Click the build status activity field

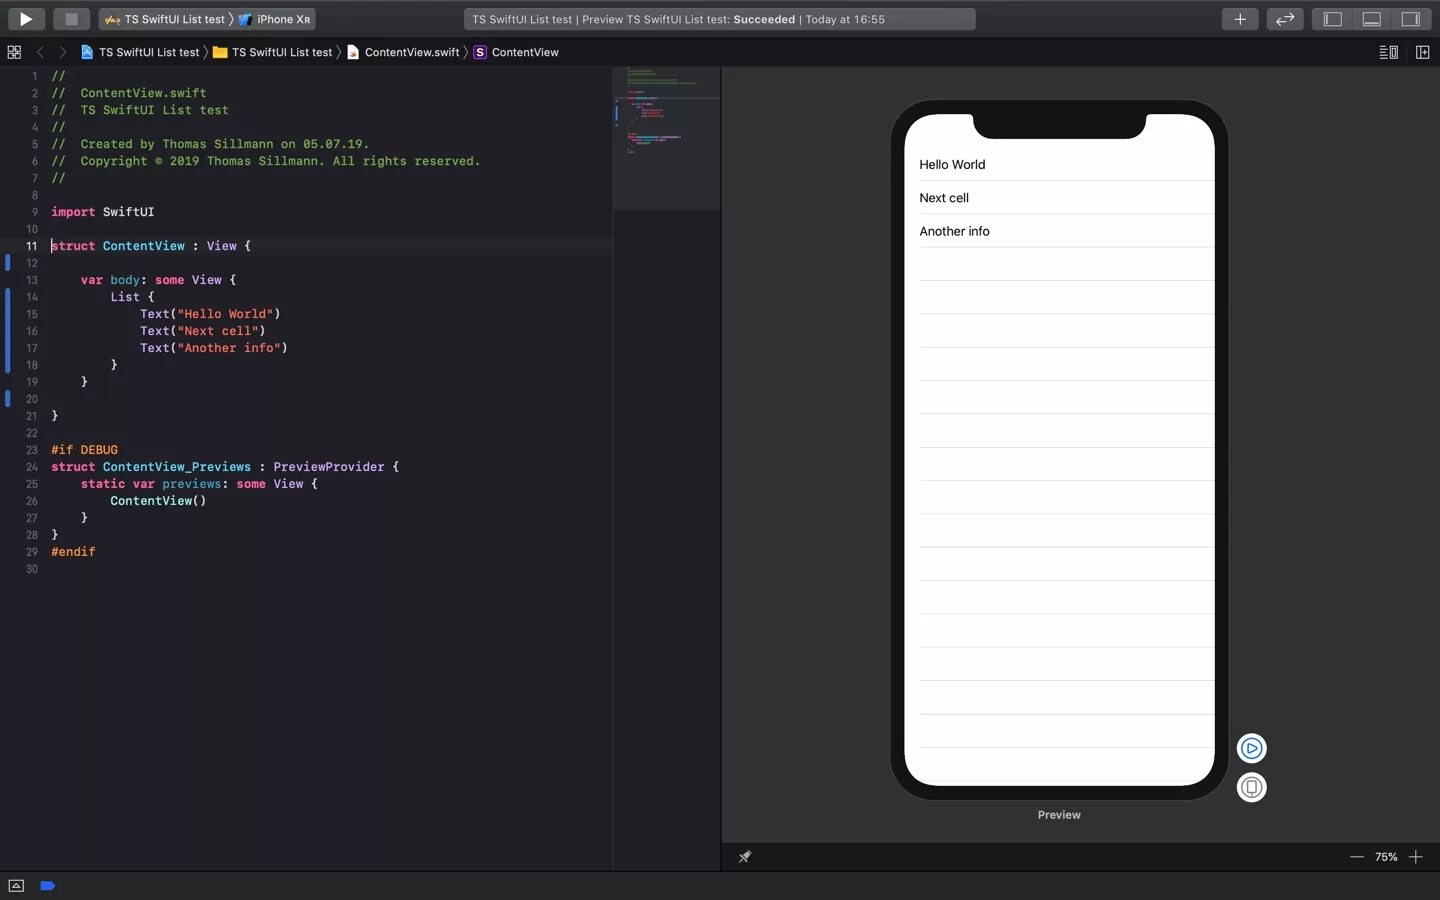point(719,19)
